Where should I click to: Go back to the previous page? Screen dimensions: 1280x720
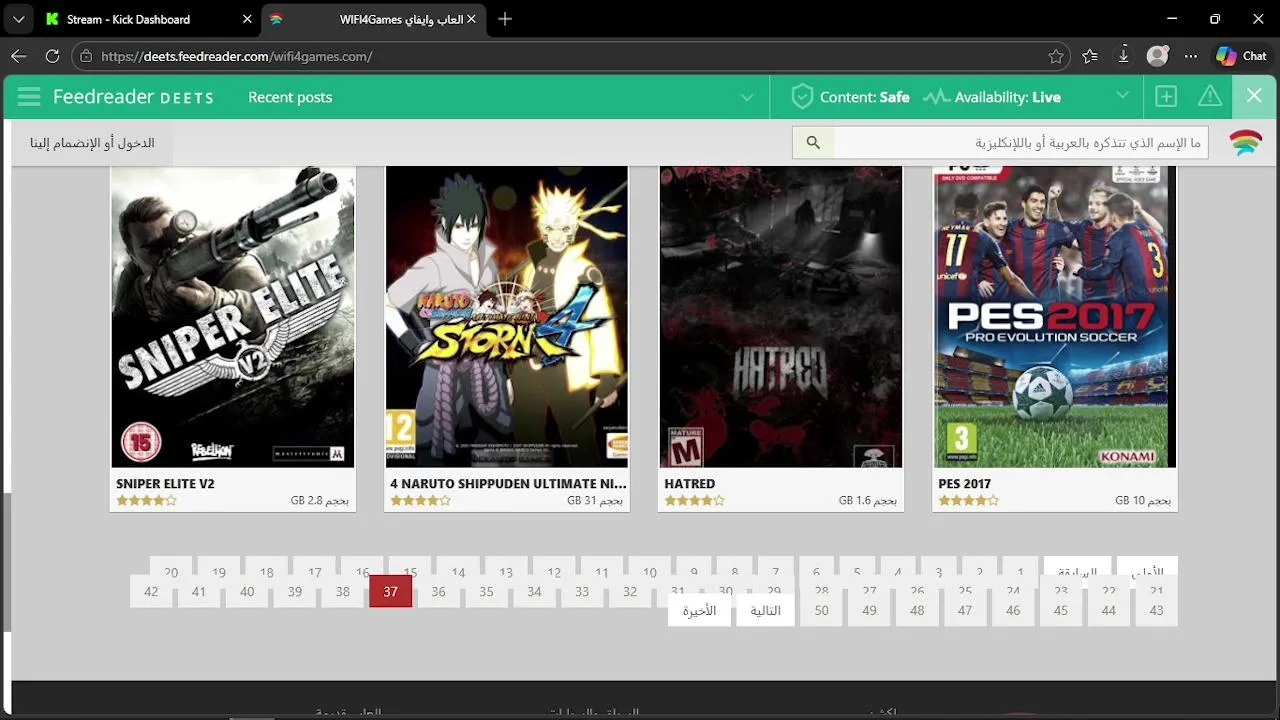(x=18, y=56)
